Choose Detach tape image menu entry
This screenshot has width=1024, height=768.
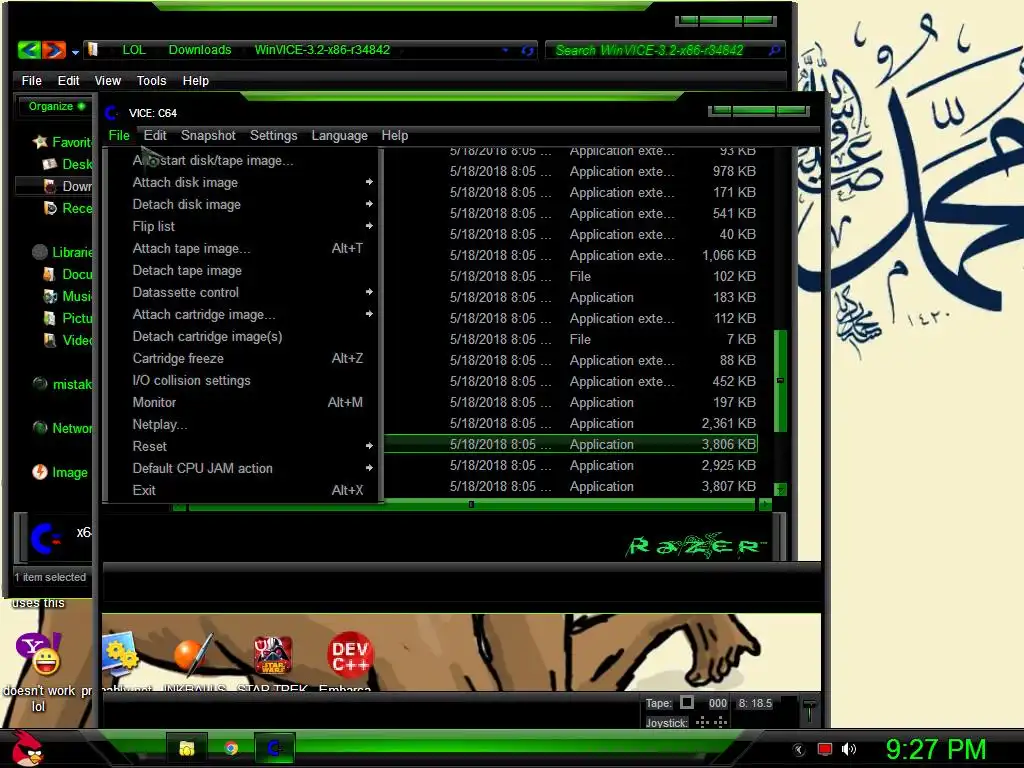click(x=243, y=270)
